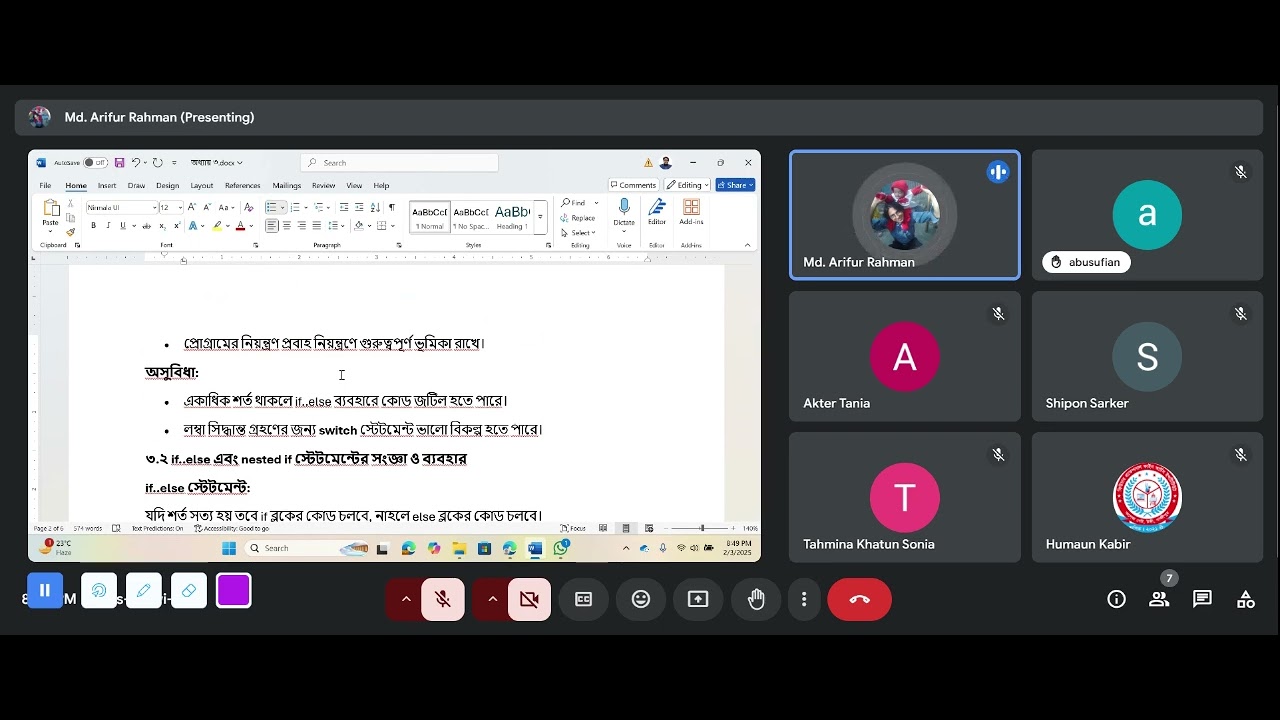The image size is (1280, 720).
Task: Switch to the Layout tab
Action: point(202,185)
